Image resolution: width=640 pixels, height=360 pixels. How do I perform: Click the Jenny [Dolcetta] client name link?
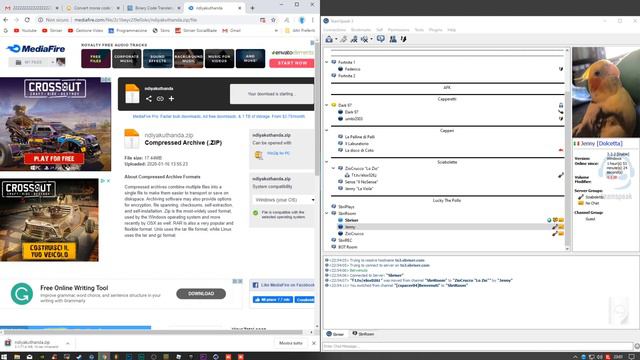pyautogui.click(x=602, y=144)
